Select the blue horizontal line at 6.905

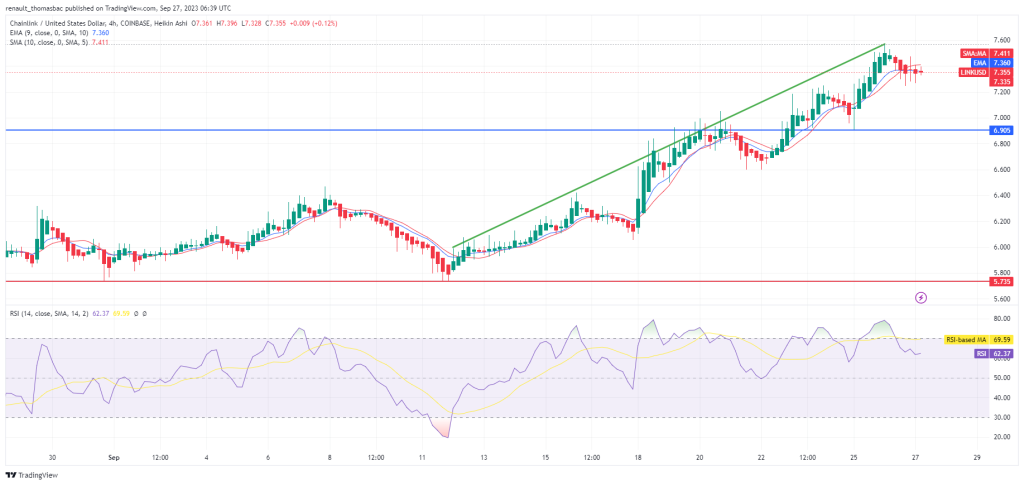400,130
